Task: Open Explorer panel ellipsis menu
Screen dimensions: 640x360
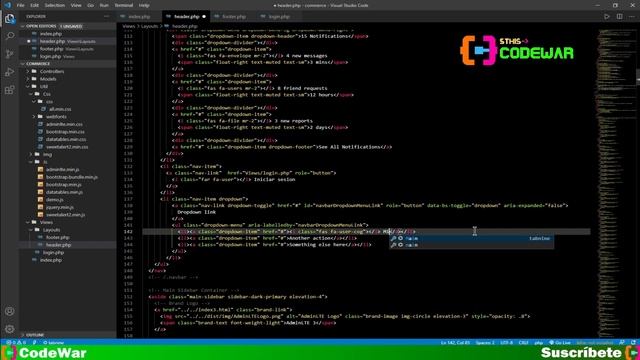Action: tap(107, 16)
